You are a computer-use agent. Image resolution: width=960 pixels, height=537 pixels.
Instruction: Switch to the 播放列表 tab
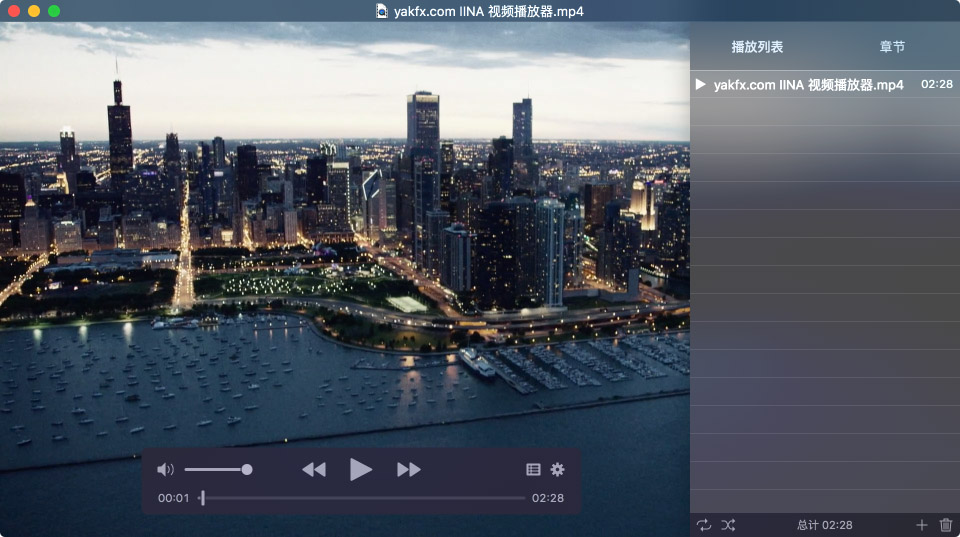click(757, 47)
